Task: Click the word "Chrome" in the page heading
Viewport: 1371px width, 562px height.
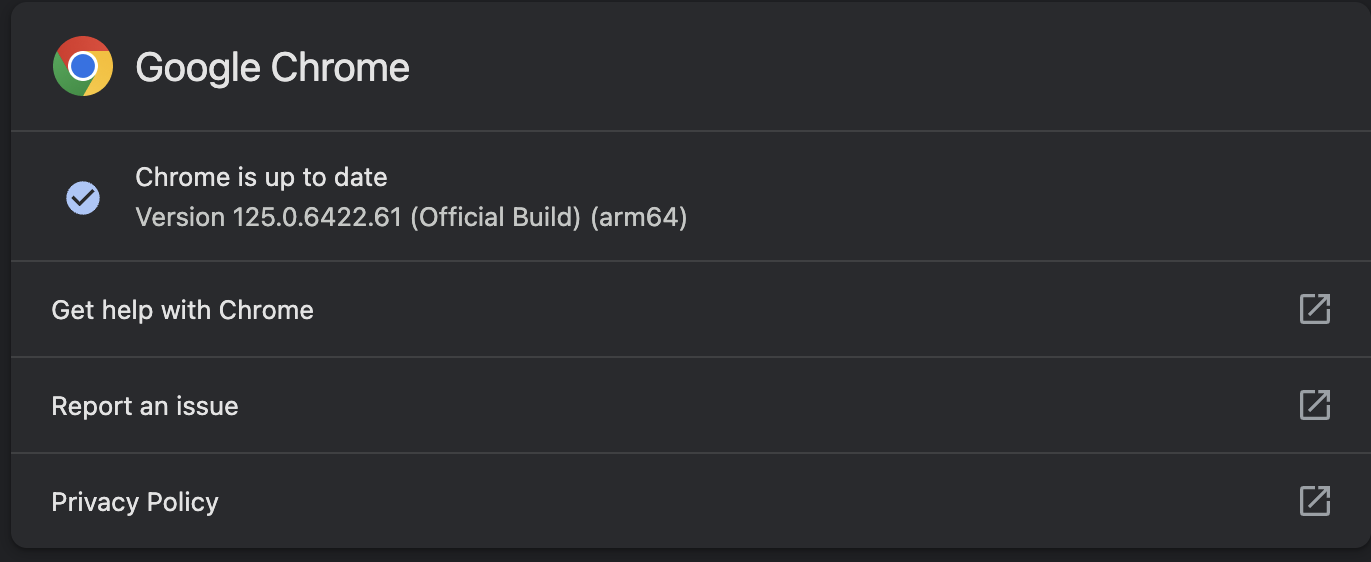Action: coord(341,68)
